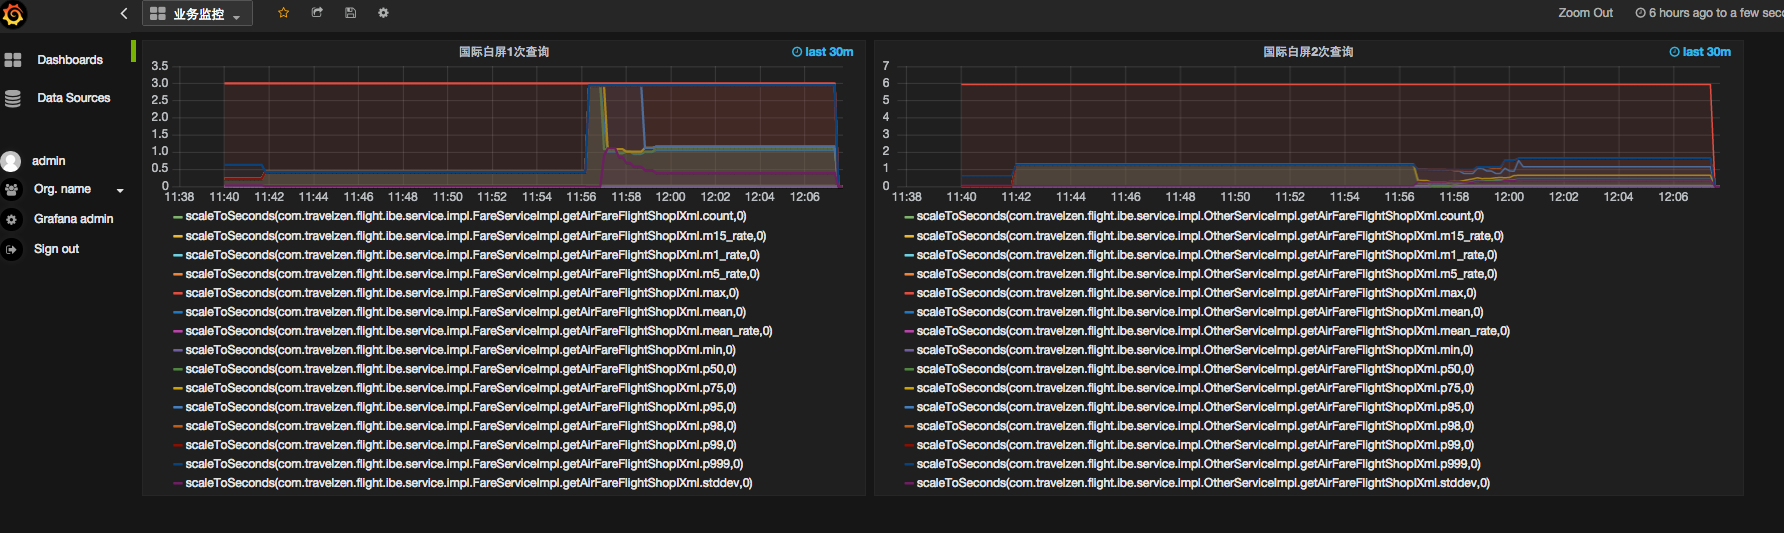The width and height of the screenshot is (1784, 533).
Task: Click the Grafana admin cog icon
Action: pos(12,219)
